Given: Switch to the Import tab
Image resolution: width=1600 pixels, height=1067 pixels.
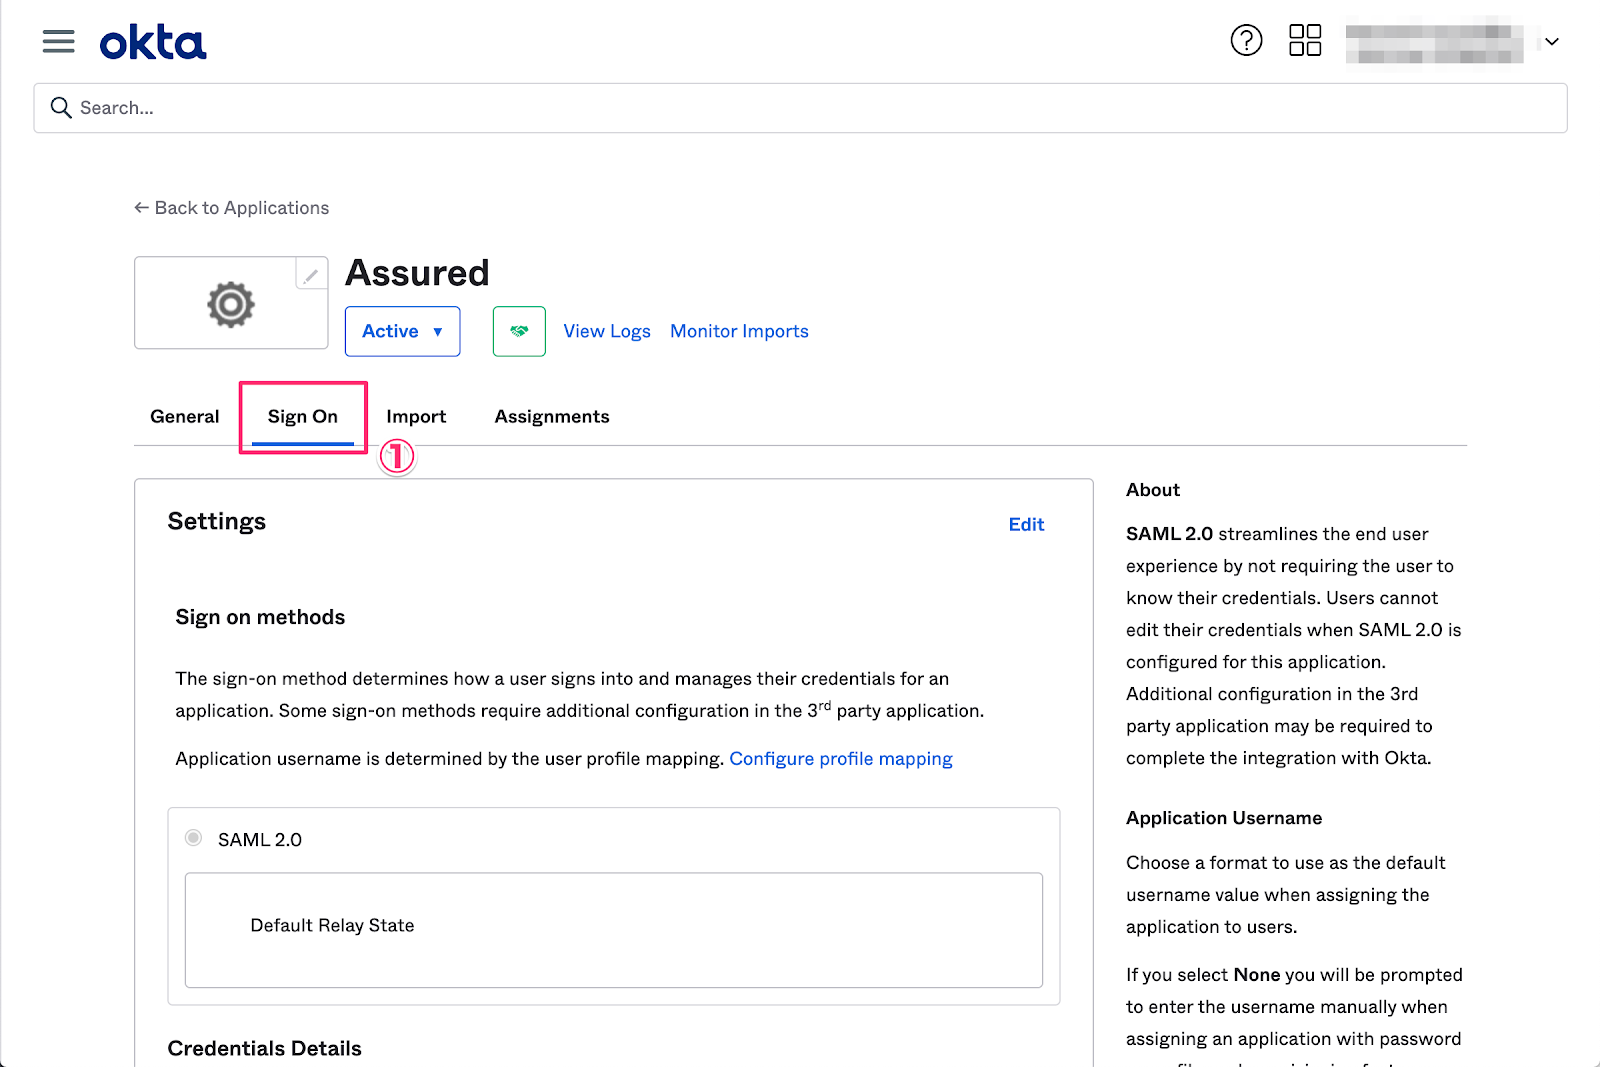Looking at the screenshot, I should pos(416,417).
